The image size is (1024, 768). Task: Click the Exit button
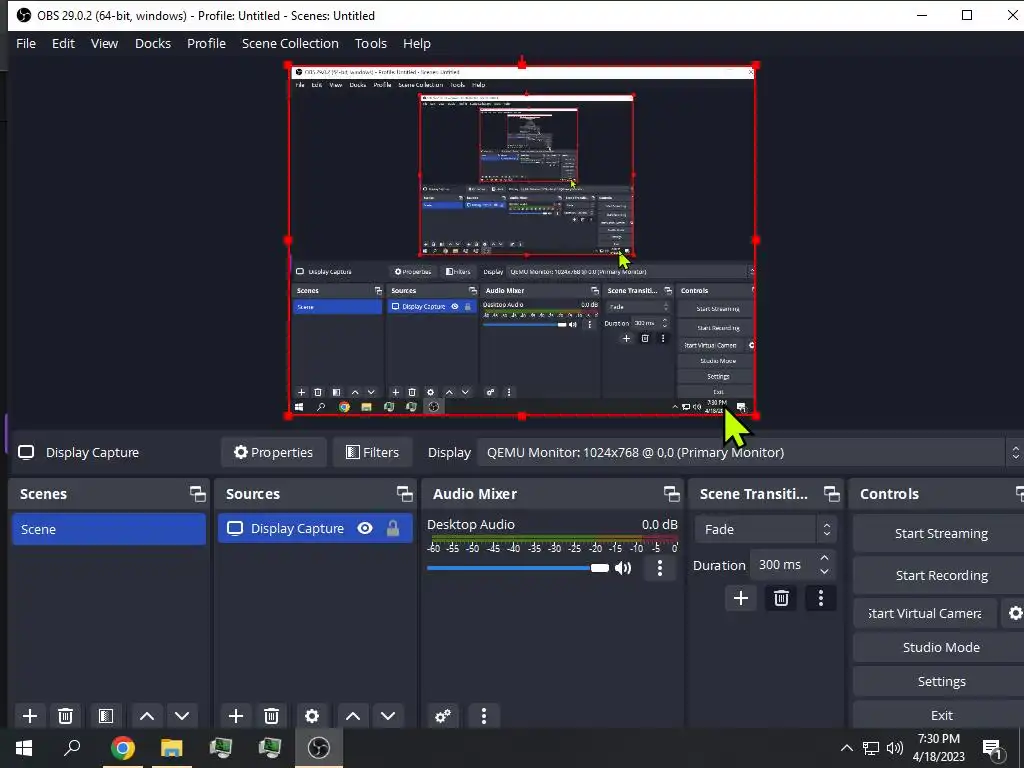[x=940, y=715]
